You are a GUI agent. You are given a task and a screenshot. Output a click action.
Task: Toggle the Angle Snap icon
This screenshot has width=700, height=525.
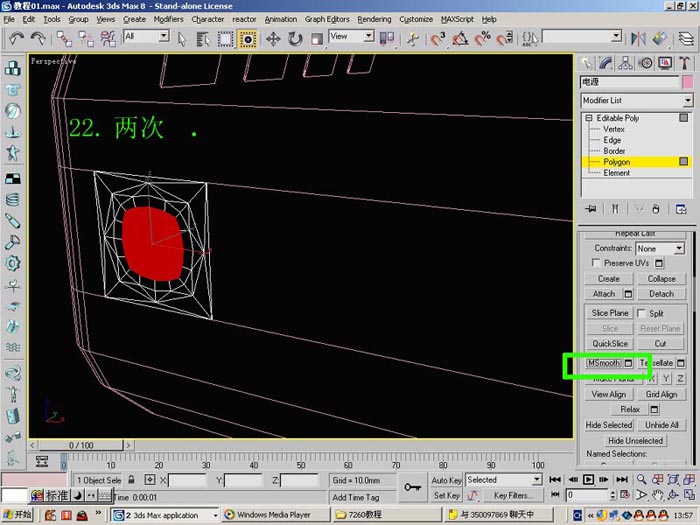point(460,39)
